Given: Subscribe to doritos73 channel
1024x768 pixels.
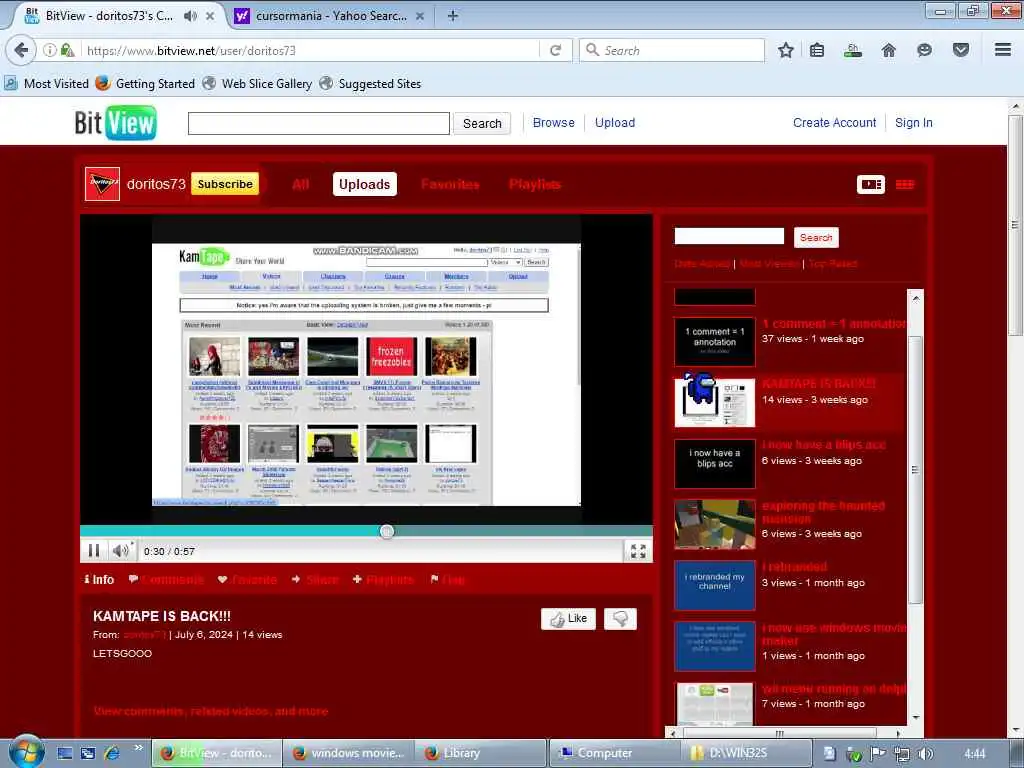Looking at the screenshot, I should (x=225, y=184).
